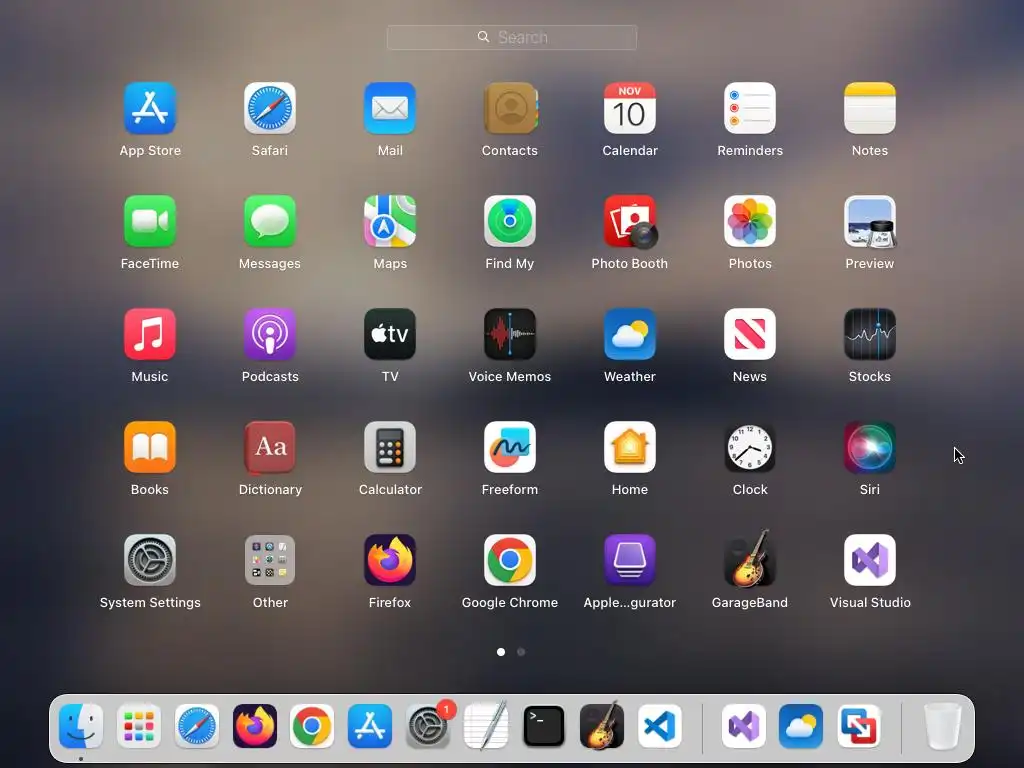Image resolution: width=1024 pixels, height=768 pixels.
Task: Open Chrome from the Dock
Action: [312, 726]
